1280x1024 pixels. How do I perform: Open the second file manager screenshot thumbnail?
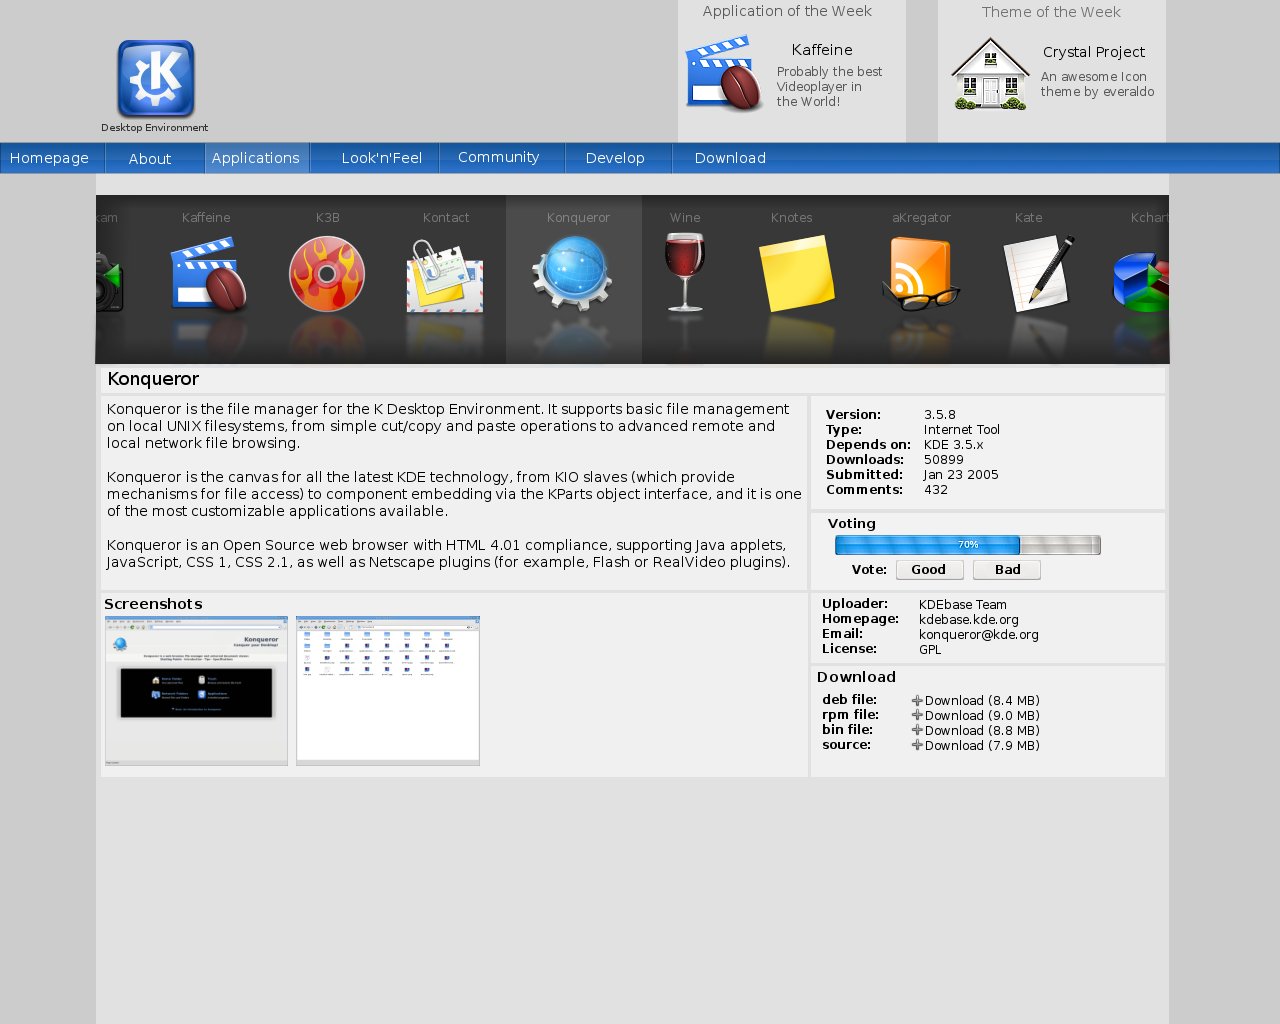coord(388,691)
